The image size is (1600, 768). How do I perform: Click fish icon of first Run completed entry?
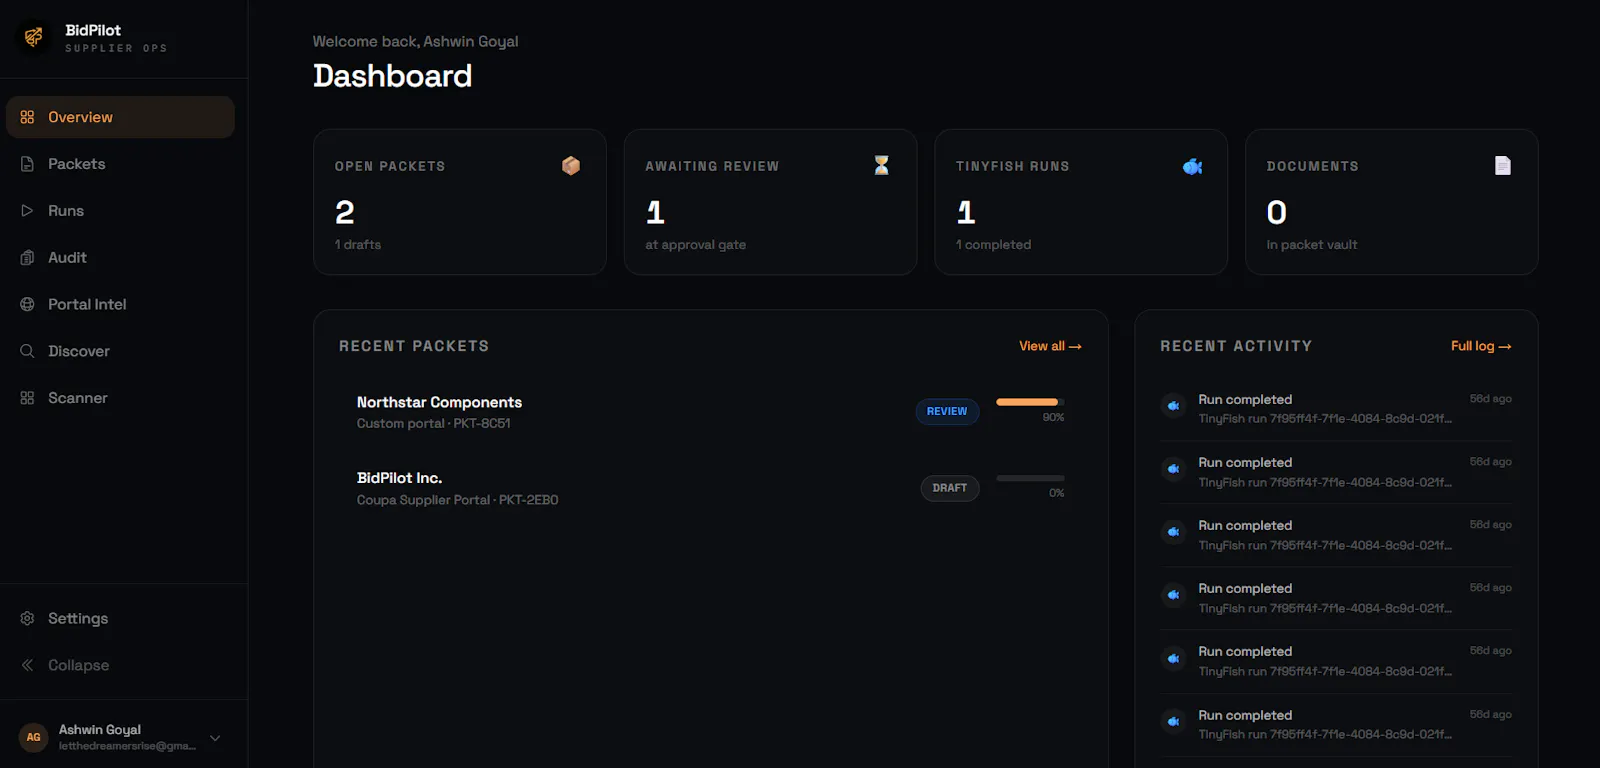coord(1173,406)
